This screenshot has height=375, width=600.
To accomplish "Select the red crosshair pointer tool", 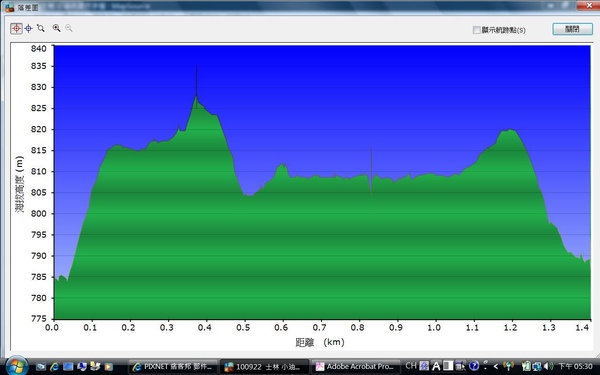I will [x=16, y=28].
